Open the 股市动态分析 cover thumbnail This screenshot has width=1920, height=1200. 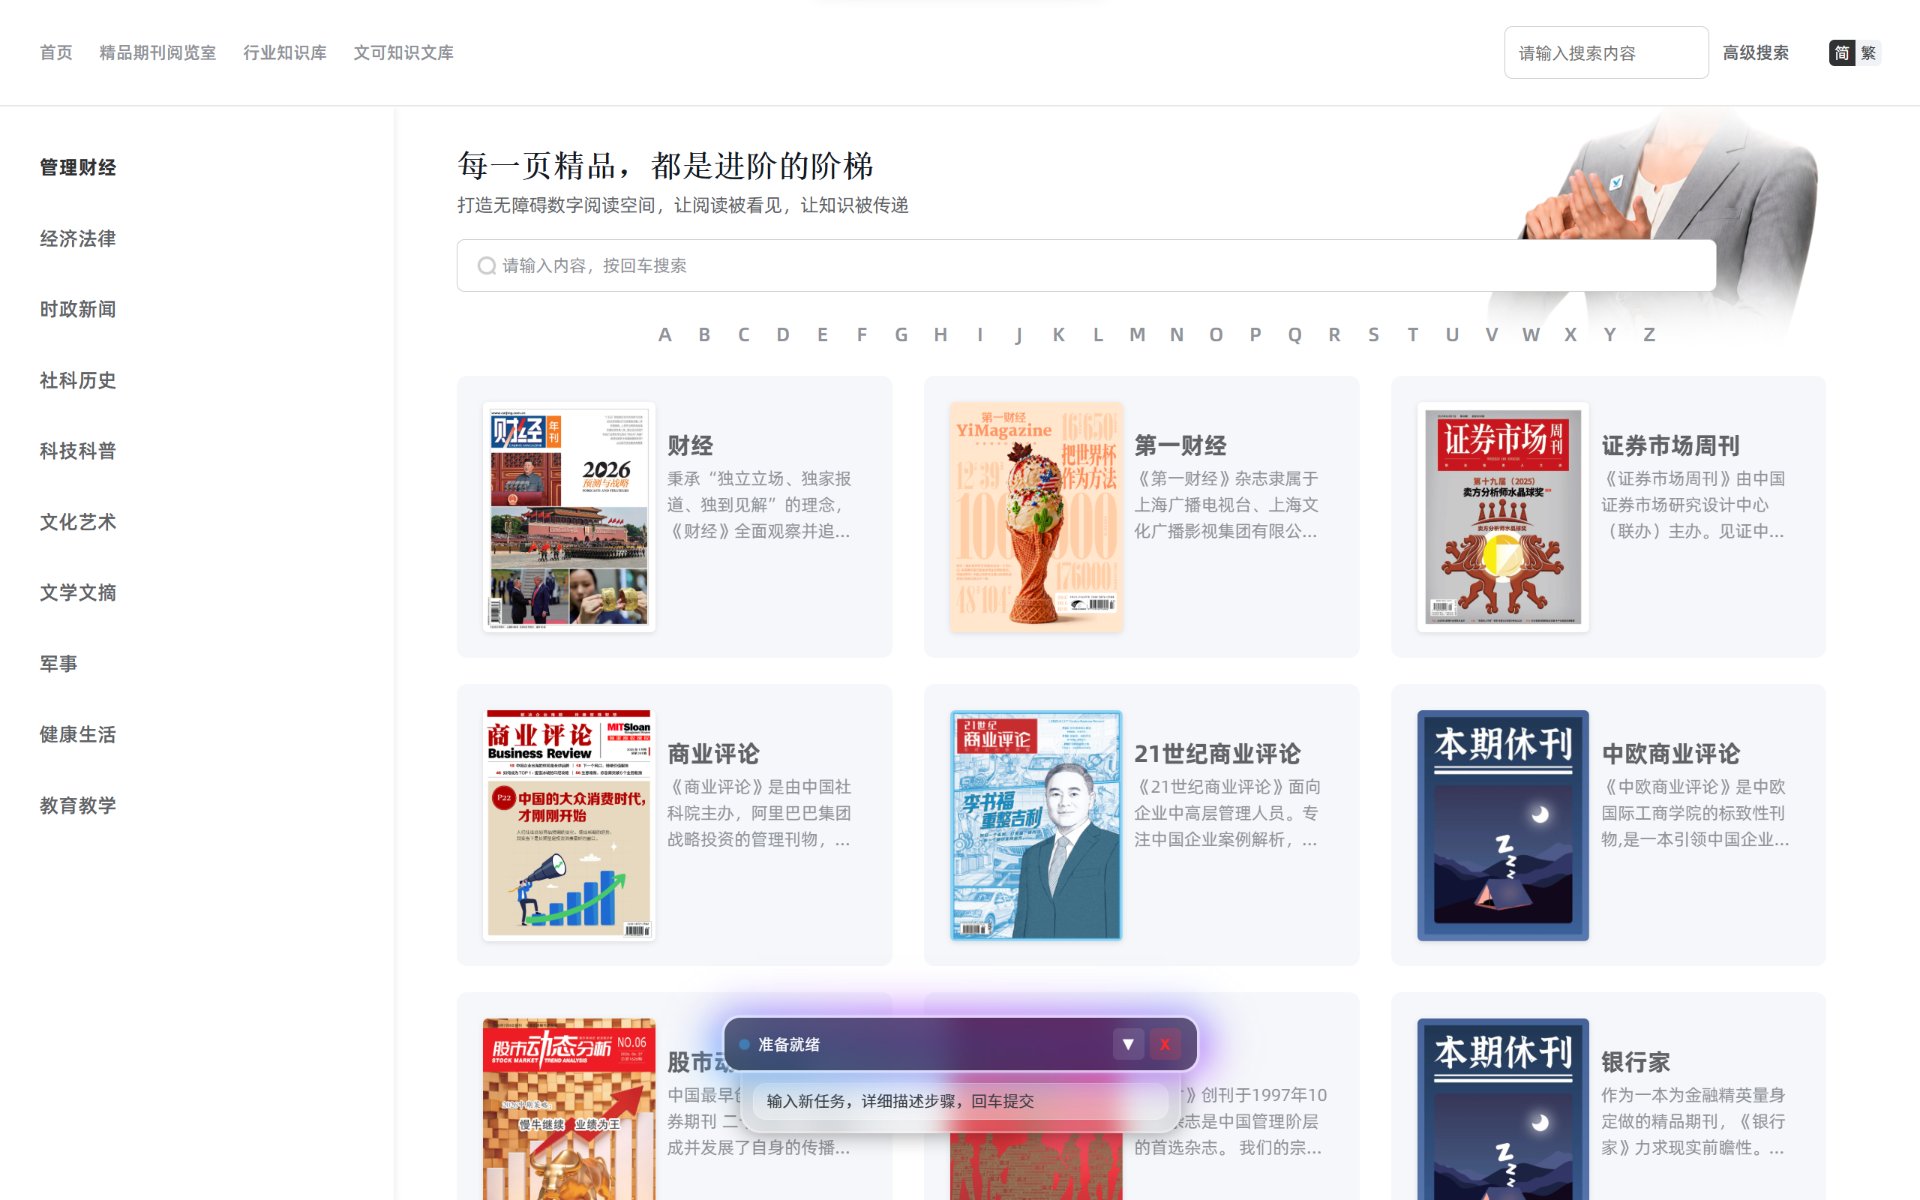(569, 1109)
